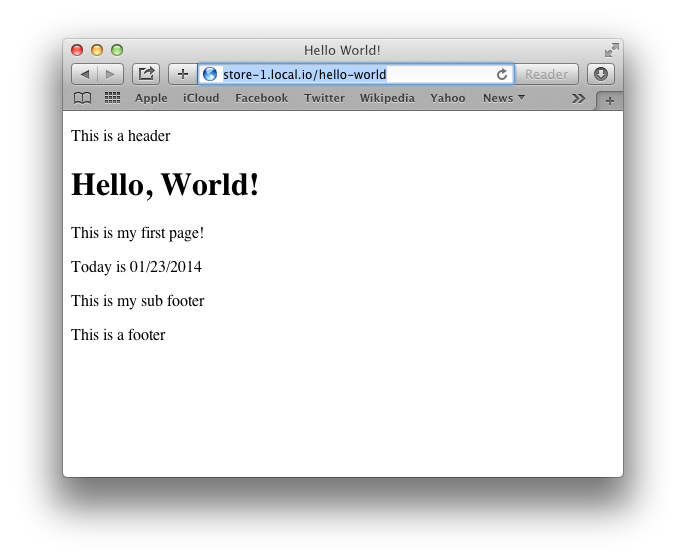
Task: Open the Downloads button
Action: (x=601, y=74)
